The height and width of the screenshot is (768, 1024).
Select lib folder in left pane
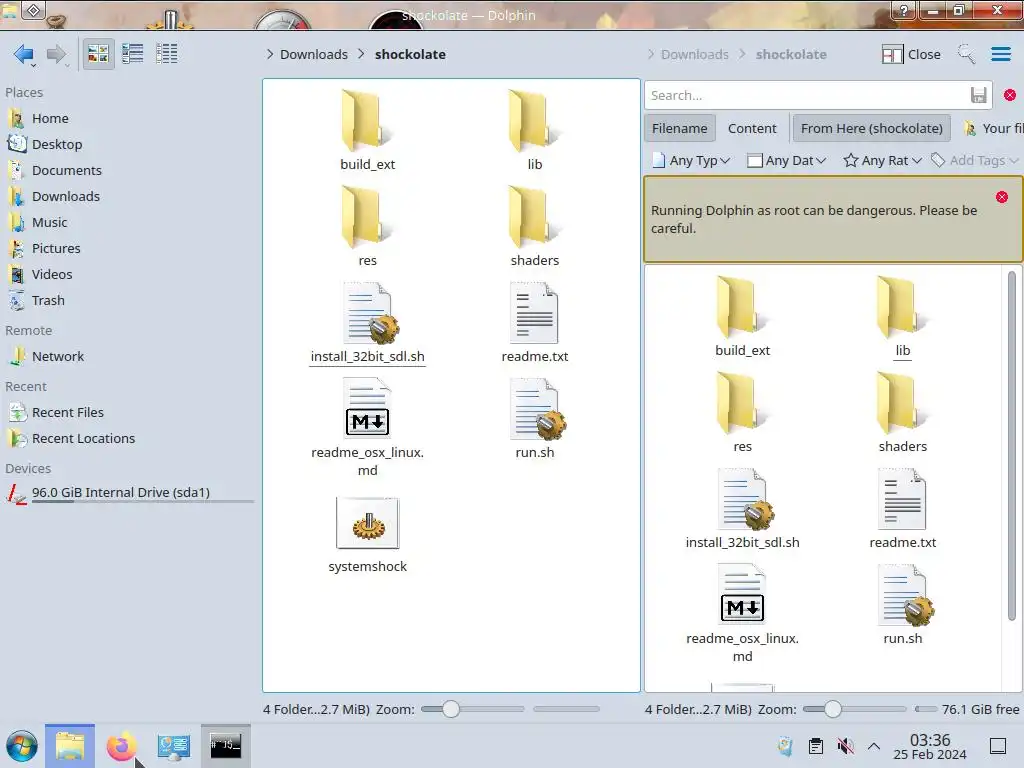tap(534, 130)
